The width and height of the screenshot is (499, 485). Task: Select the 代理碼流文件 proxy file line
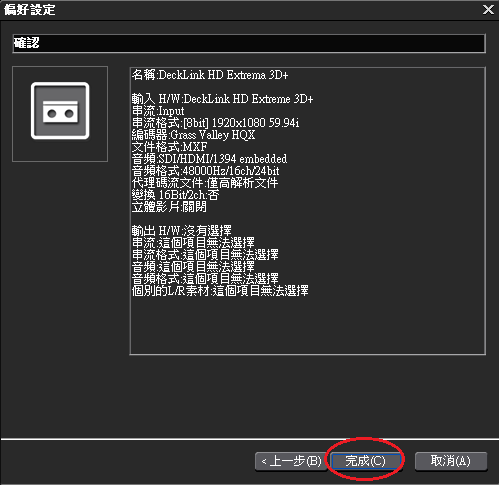point(205,183)
